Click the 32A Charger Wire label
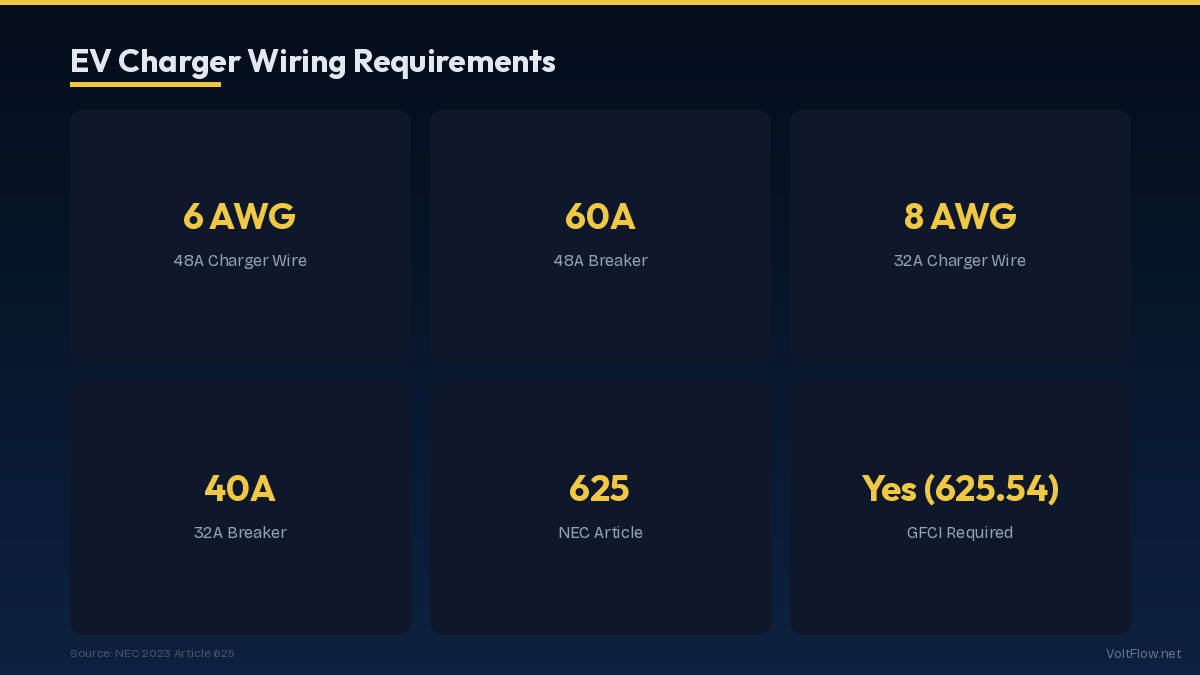This screenshot has width=1200, height=675. pos(960,261)
